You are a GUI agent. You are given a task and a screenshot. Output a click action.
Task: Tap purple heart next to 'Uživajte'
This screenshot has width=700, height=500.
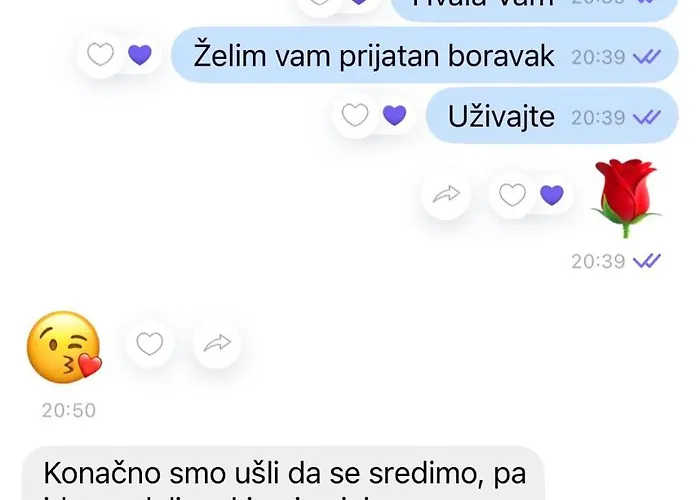pos(395,115)
